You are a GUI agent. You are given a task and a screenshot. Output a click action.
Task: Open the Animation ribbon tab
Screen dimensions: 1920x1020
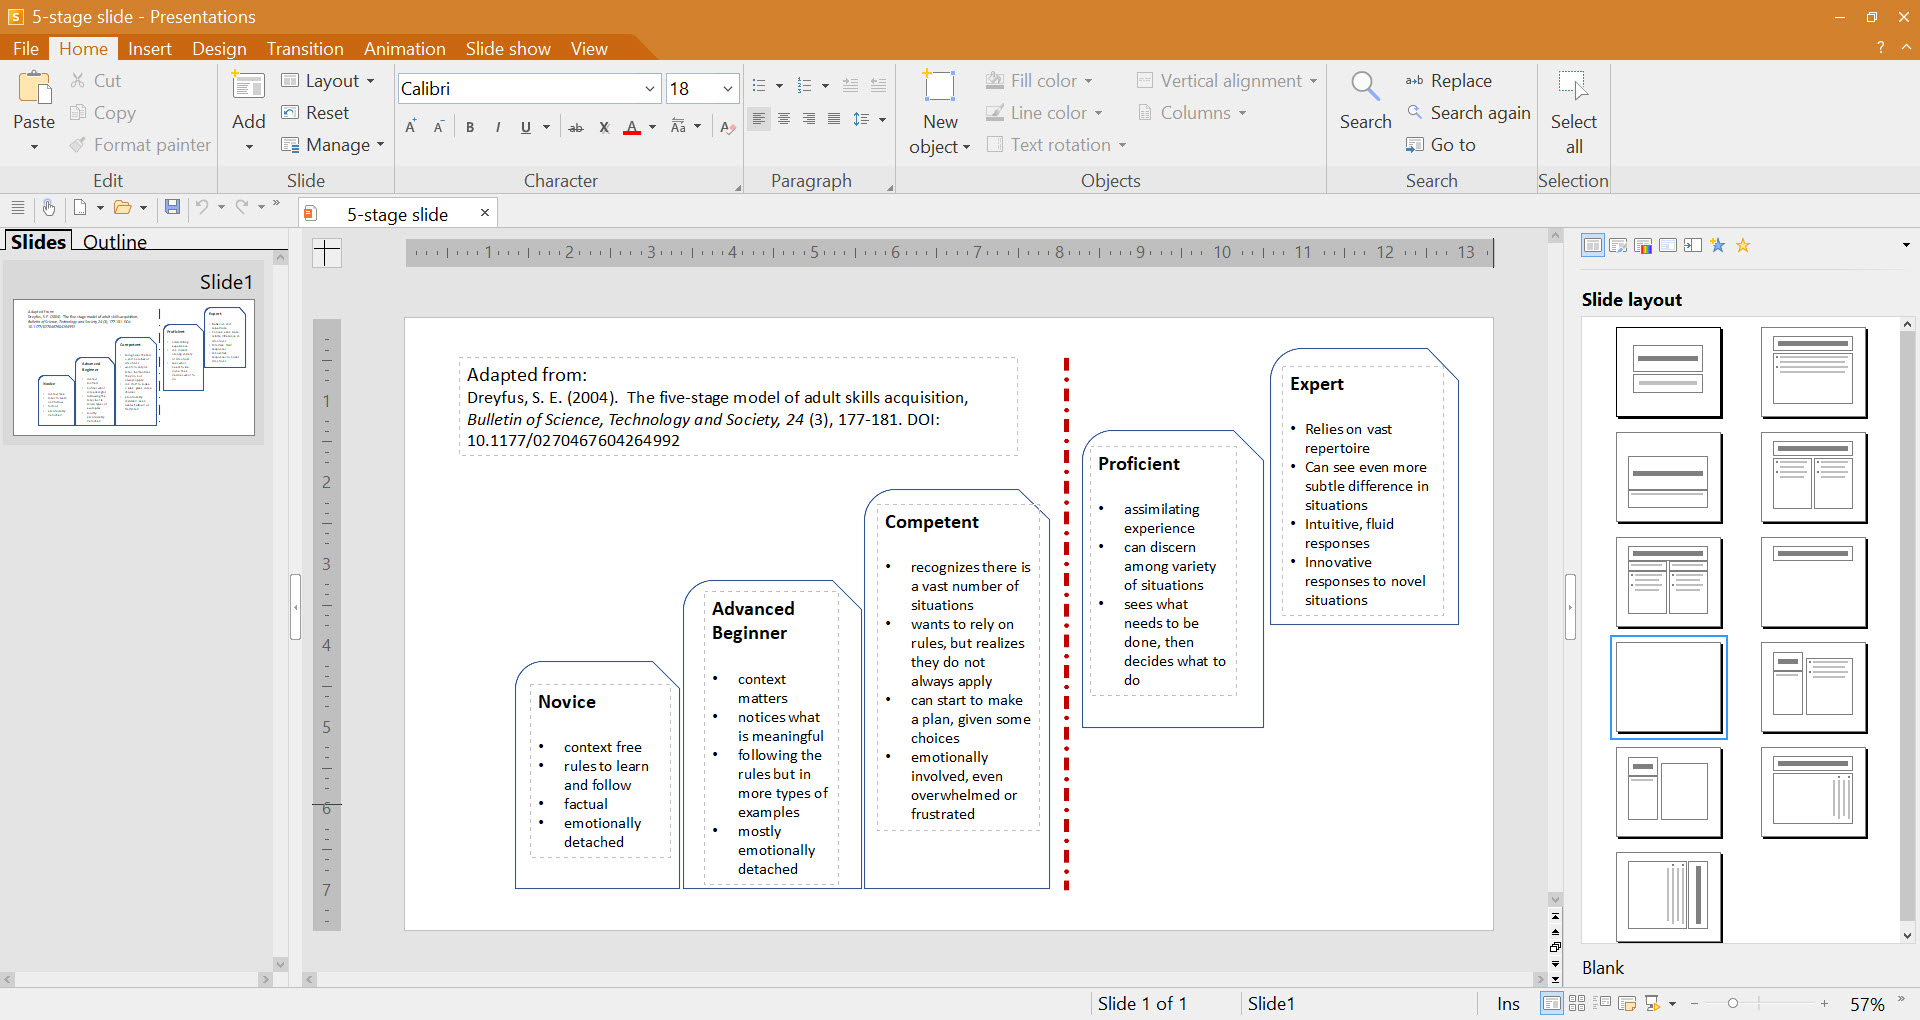405,48
